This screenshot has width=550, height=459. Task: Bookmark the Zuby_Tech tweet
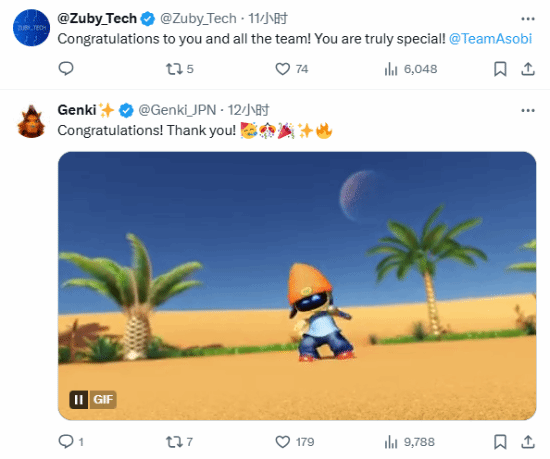tap(500, 69)
